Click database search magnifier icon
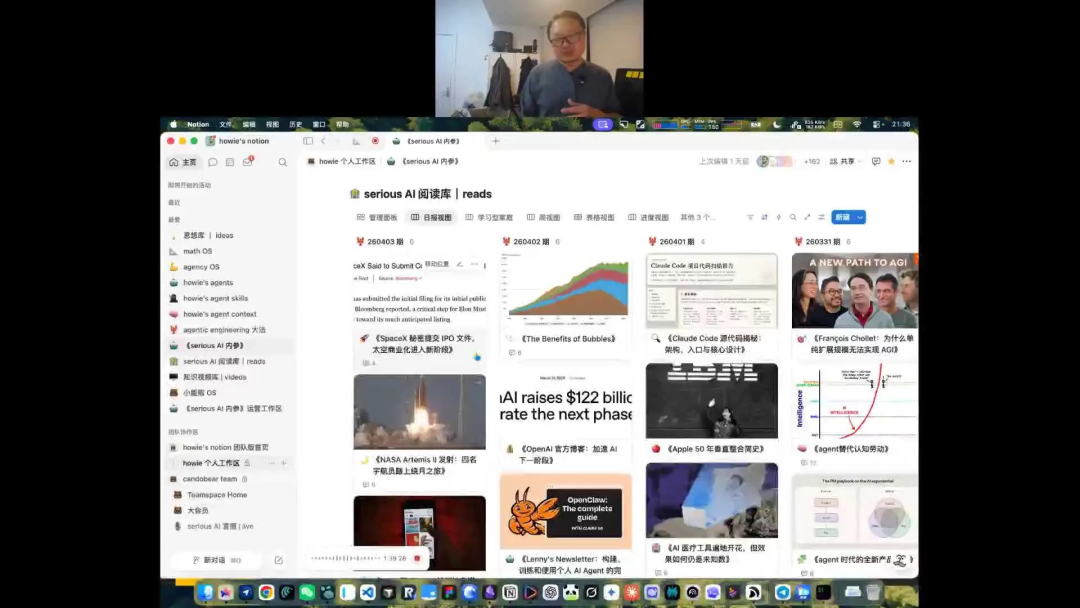Image resolution: width=1080 pixels, height=608 pixels. click(793, 217)
